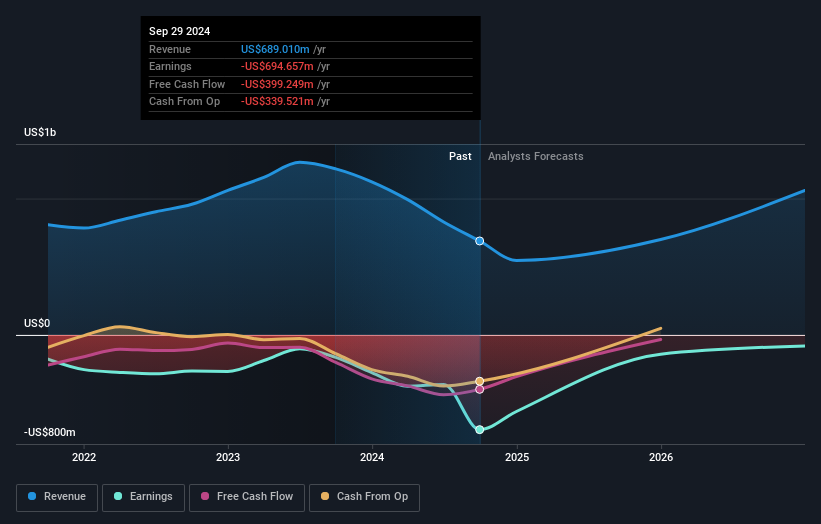Click the 2022 x-axis label
Viewport: 821px width, 524px height.
click(84, 457)
